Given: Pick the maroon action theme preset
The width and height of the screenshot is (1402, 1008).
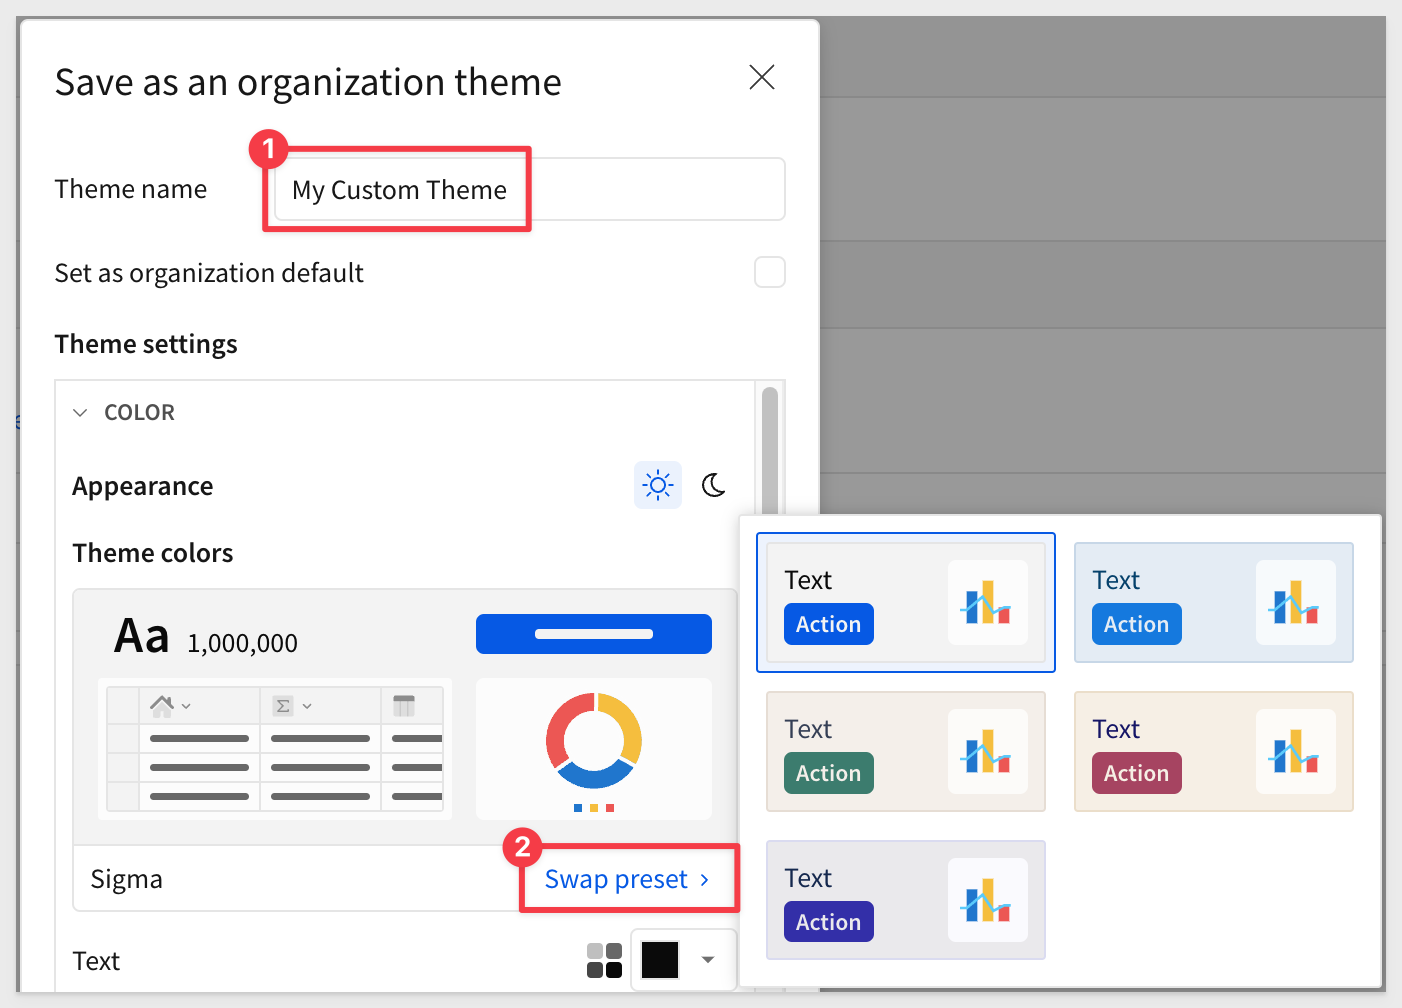Looking at the screenshot, I should pyautogui.click(x=1213, y=751).
